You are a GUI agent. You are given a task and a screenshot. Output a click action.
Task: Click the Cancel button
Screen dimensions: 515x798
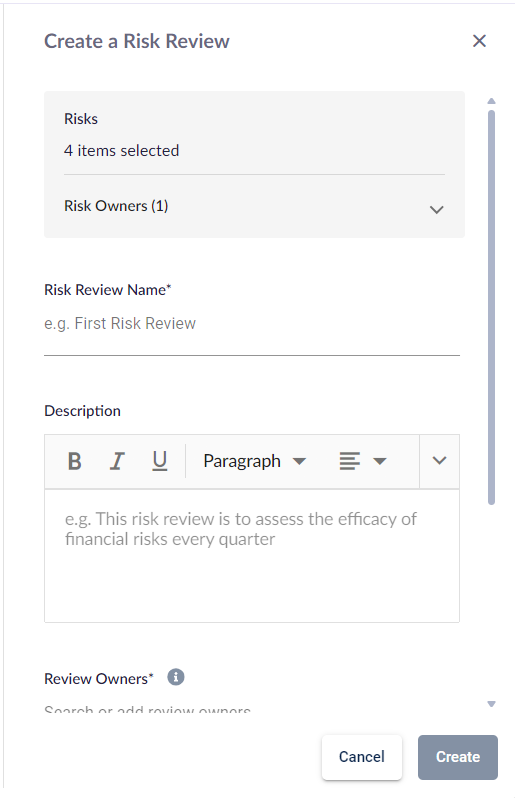point(362,757)
